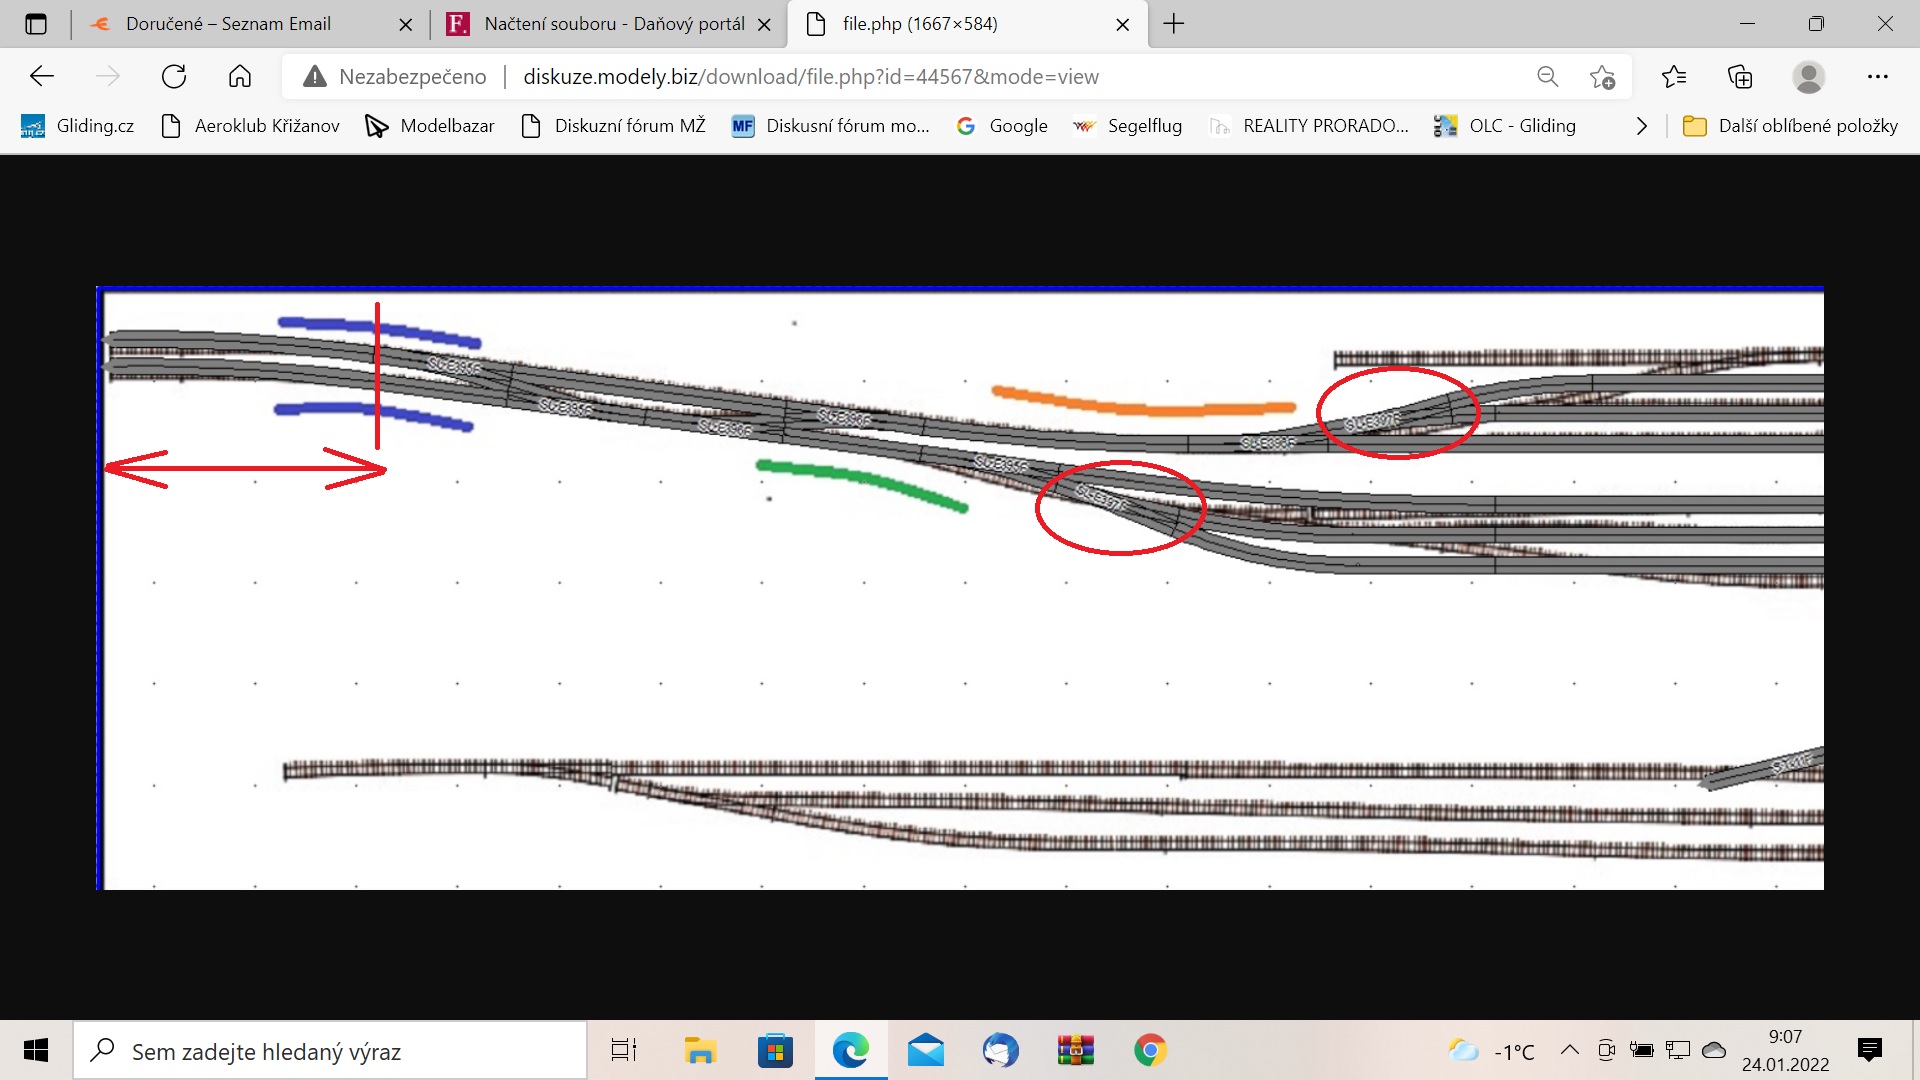Open the tab actions menu icon
The image size is (1920, 1080).
36,24
